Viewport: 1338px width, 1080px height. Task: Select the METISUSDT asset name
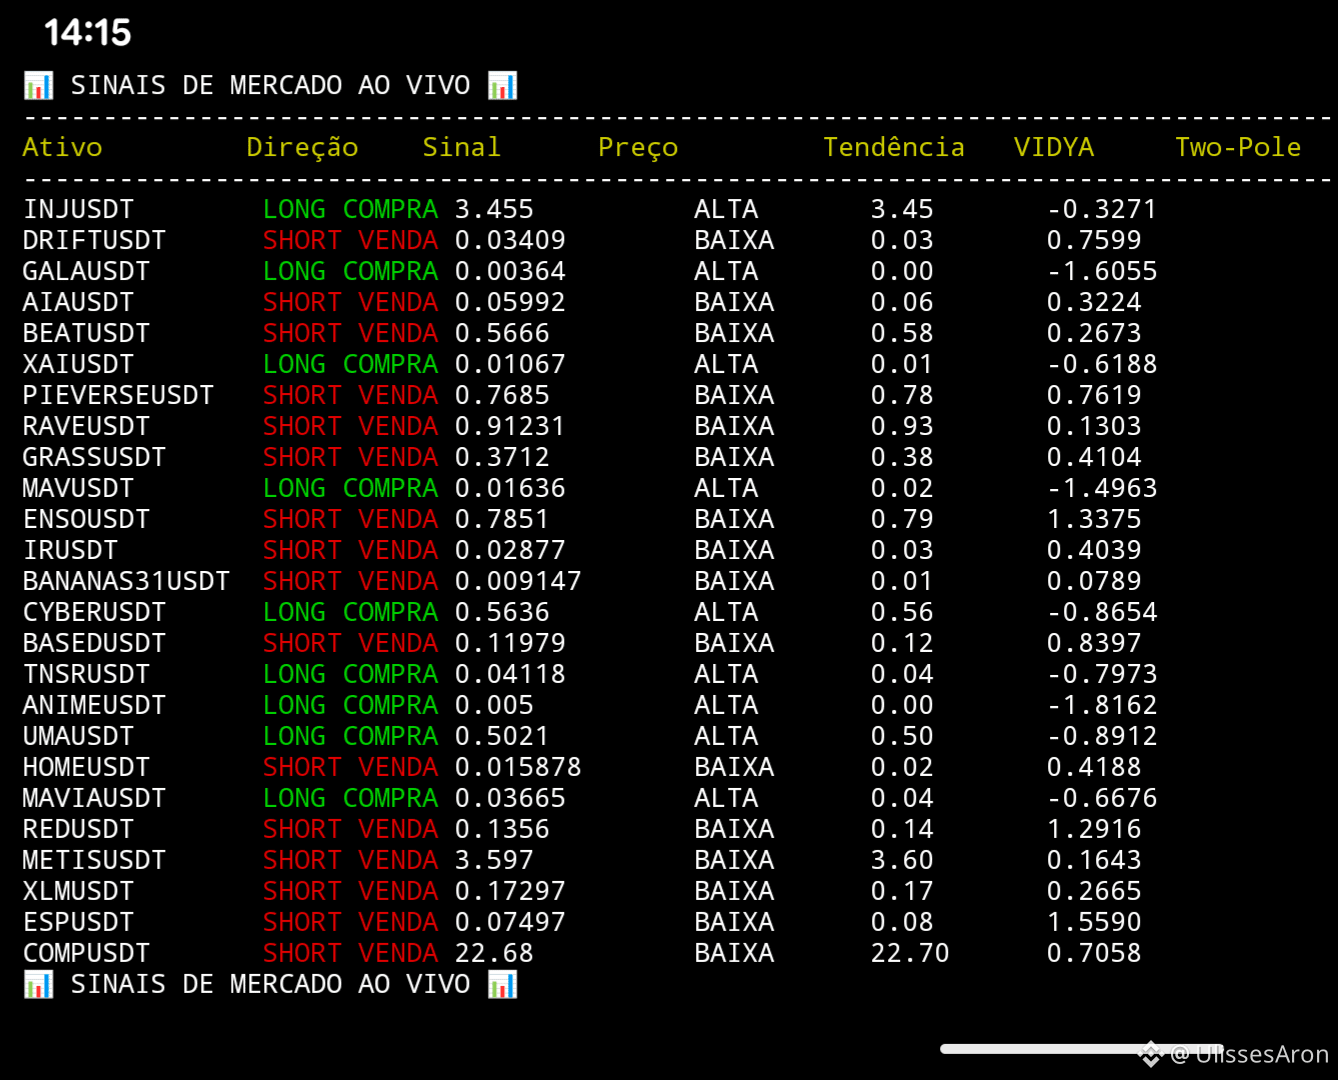point(94,860)
